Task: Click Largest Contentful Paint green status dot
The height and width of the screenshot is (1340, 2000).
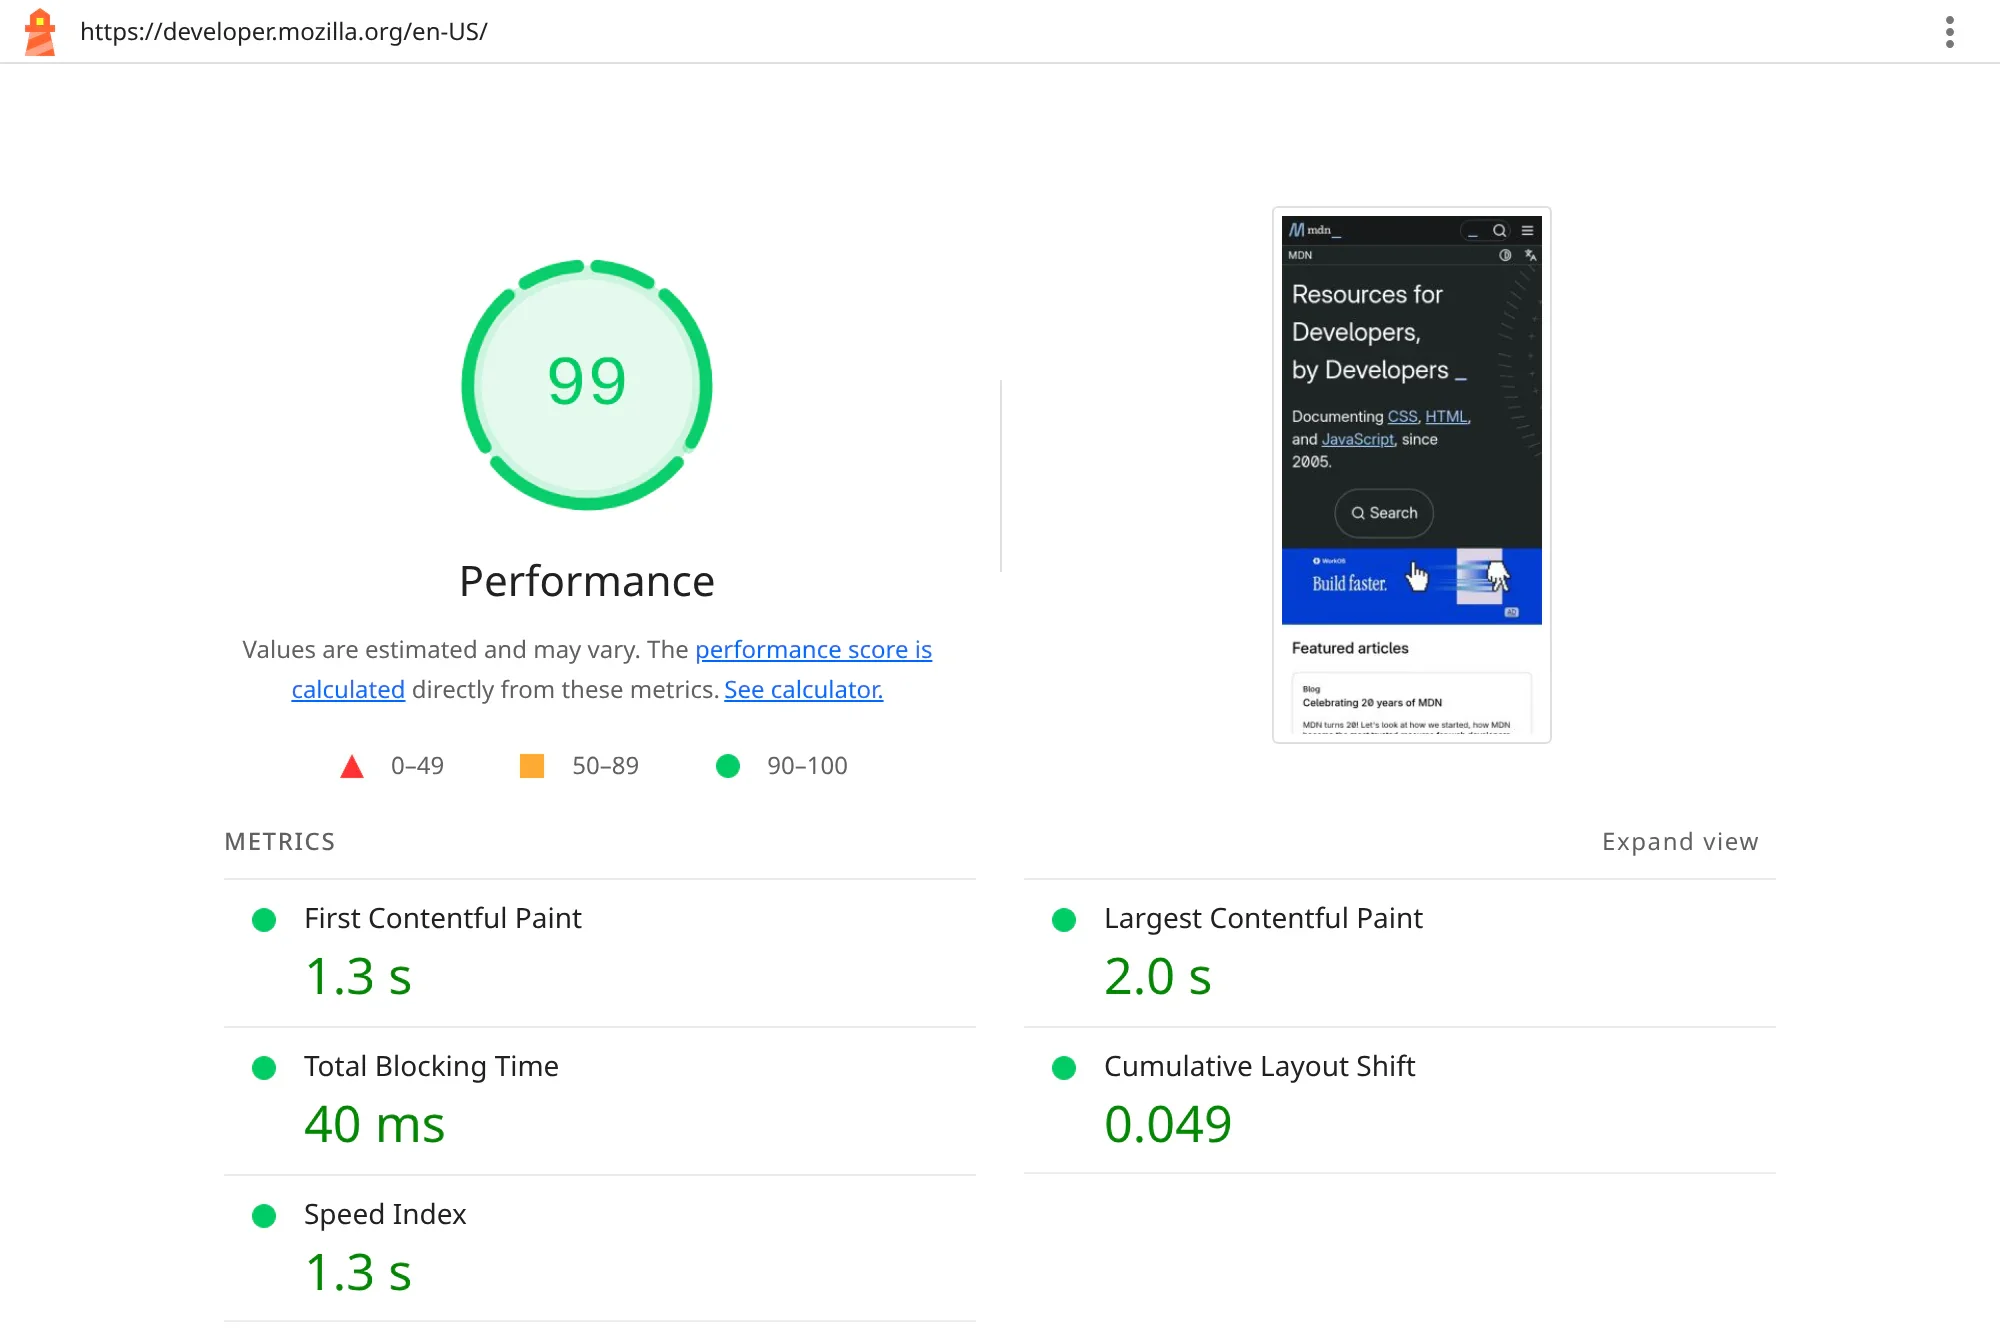Action: coord(1064,920)
